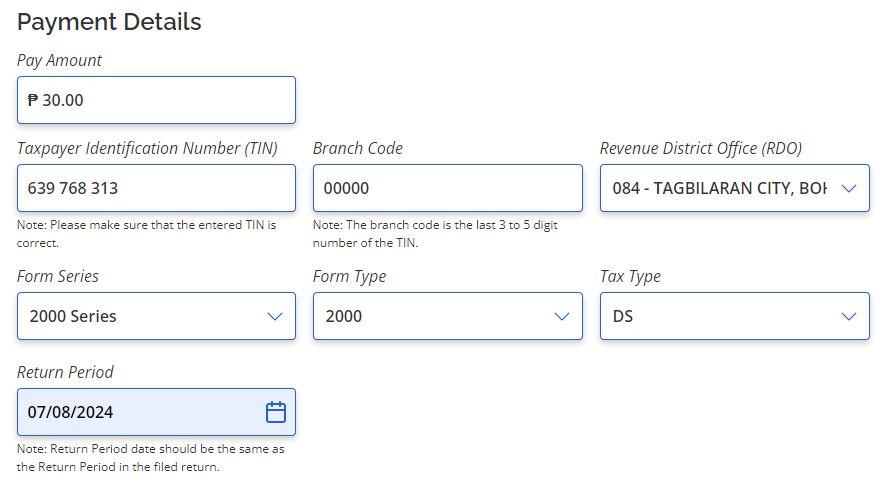
Task: Click the Return Period label
Action: pyautogui.click(x=65, y=372)
